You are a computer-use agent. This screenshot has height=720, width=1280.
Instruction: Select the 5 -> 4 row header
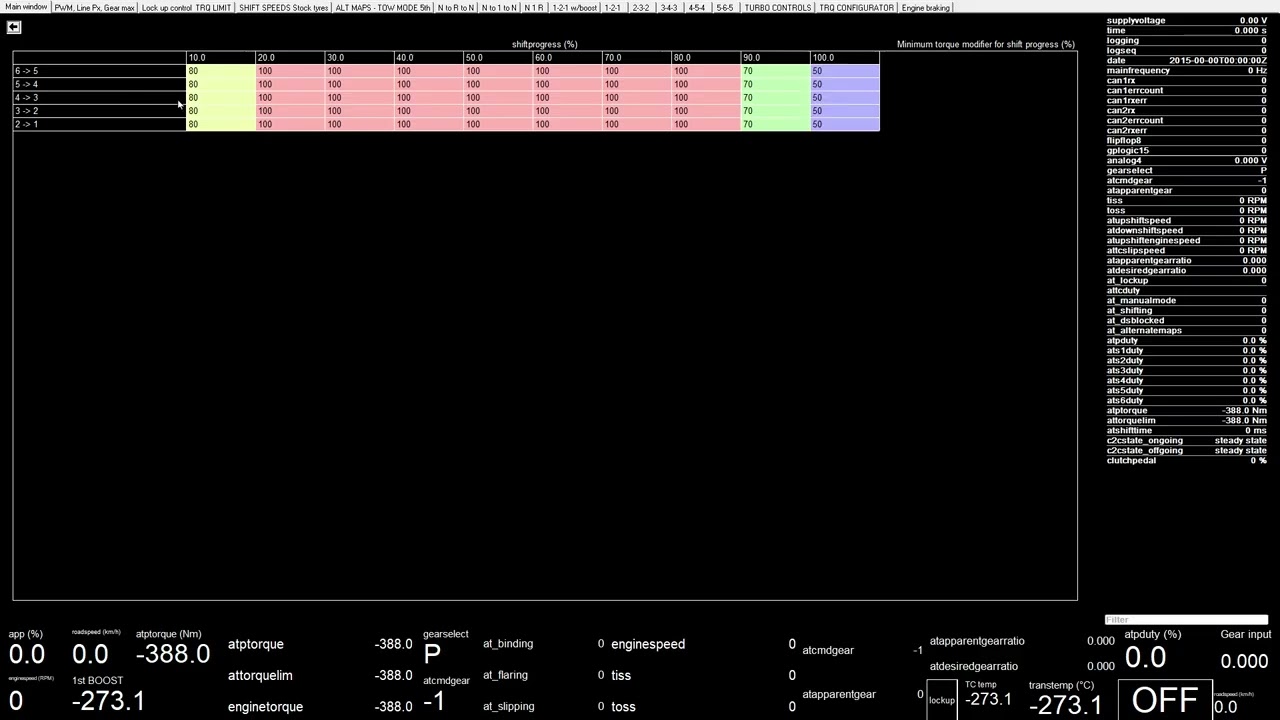coord(99,84)
